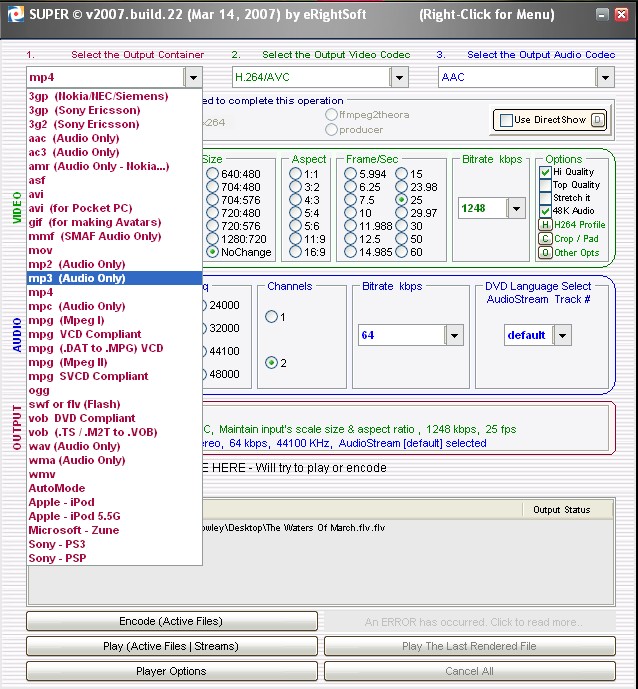The height and width of the screenshot is (689, 638).
Task: Pick vob DVD Compliant container
Action: pos(114,418)
